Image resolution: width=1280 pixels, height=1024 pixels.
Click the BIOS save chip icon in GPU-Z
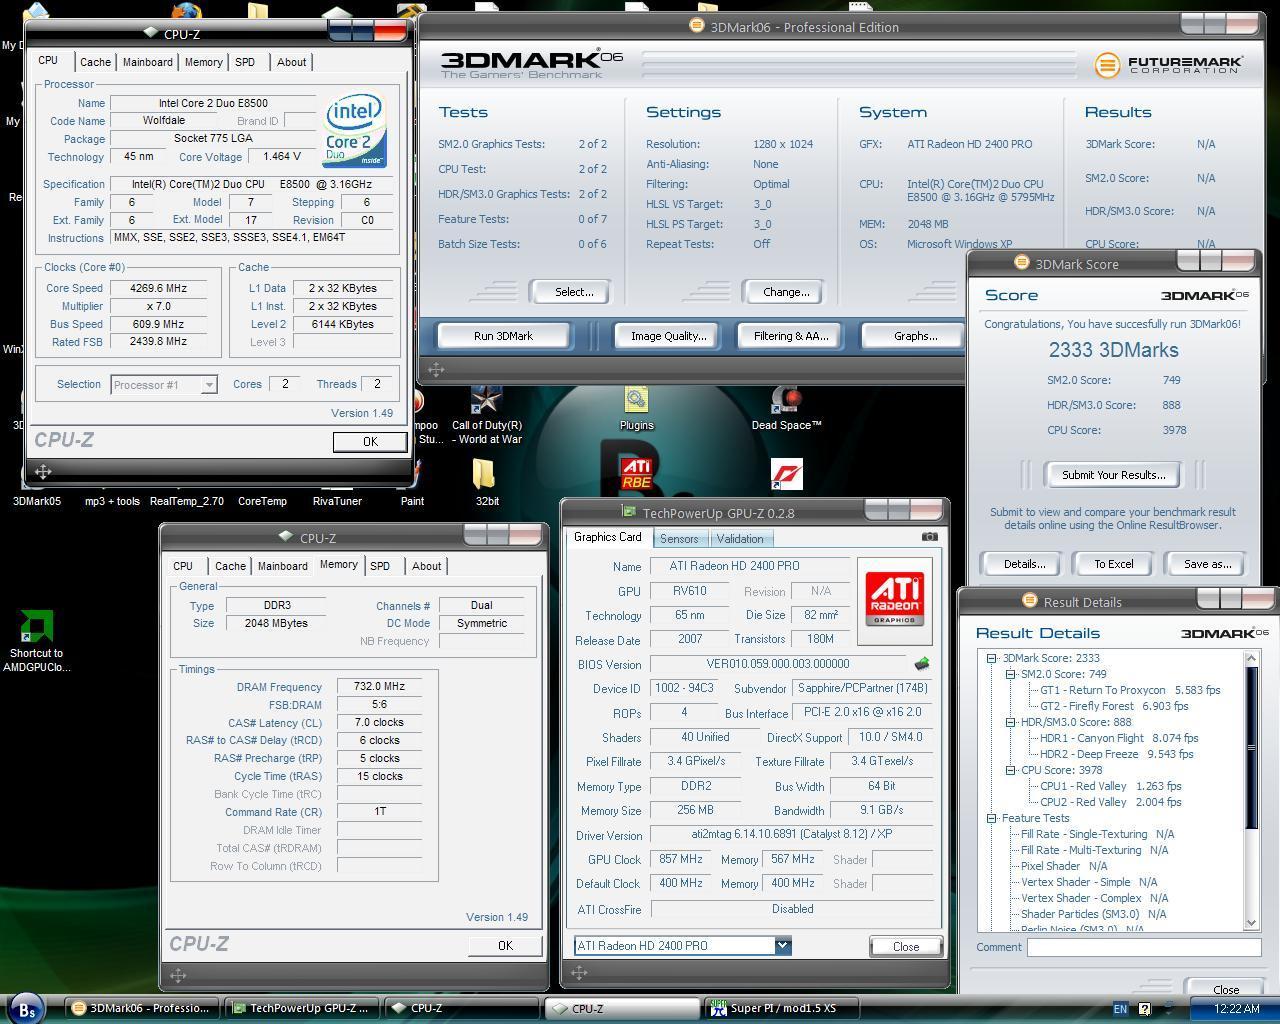coord(922,663)
